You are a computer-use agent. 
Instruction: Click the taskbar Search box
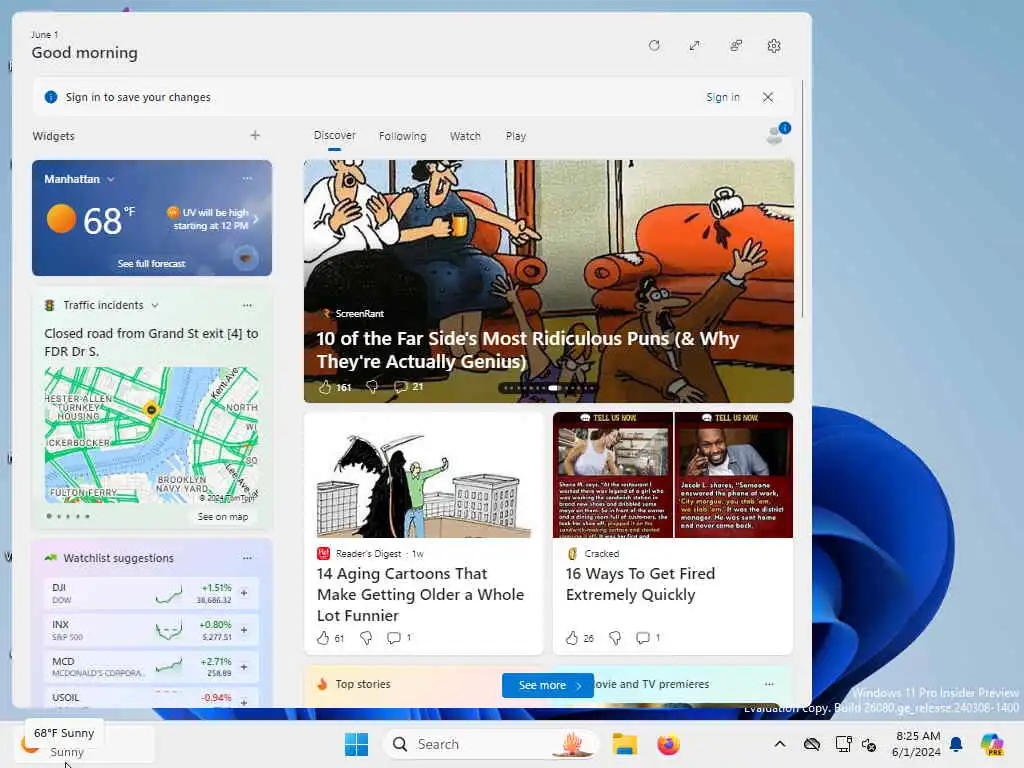point(490,744)
